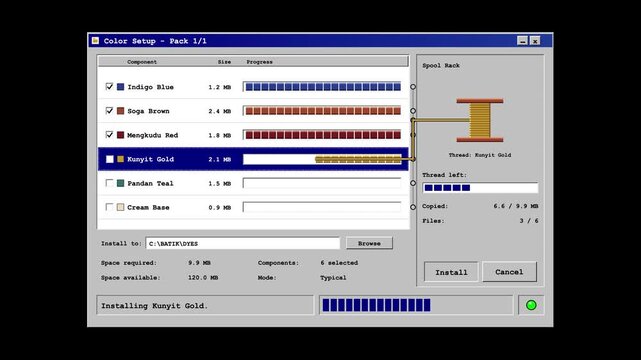Screen dimensions: 641x360
Task: Select the Mengkudu Red progress bar
Action: [x=322, y=135]
